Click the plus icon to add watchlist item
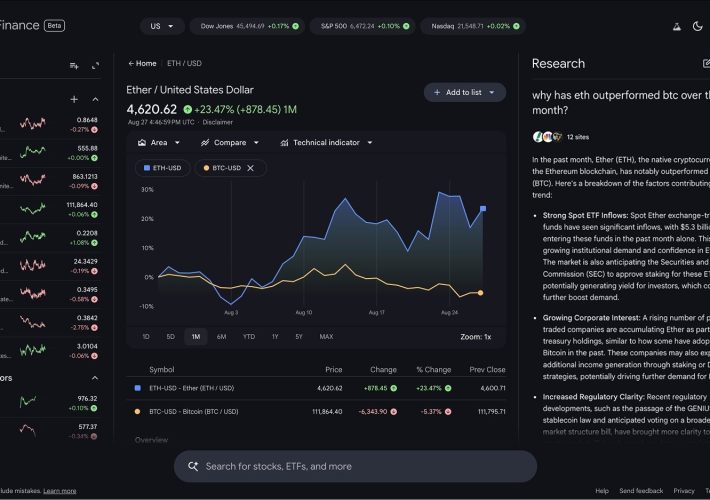The height and width of the screenshot is (500, 710). point(74,99)
